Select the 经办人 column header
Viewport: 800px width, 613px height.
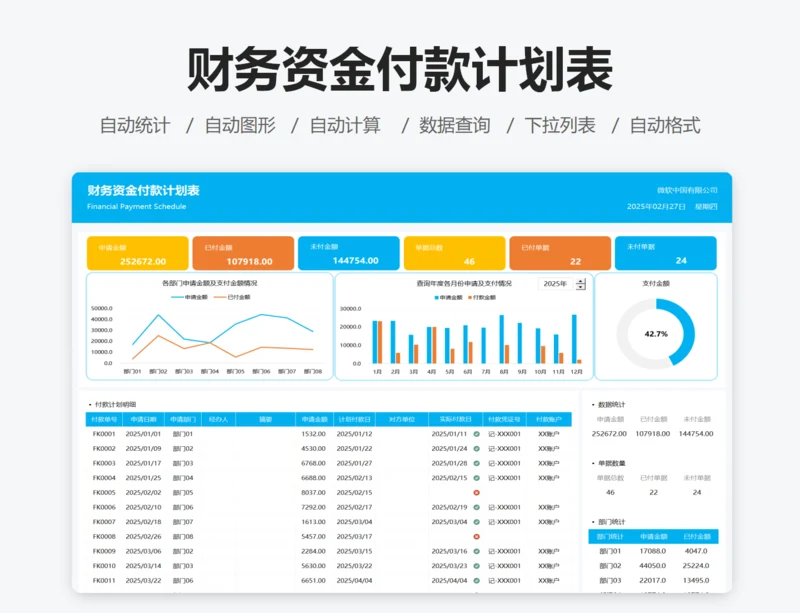click(x=219, y=419)
